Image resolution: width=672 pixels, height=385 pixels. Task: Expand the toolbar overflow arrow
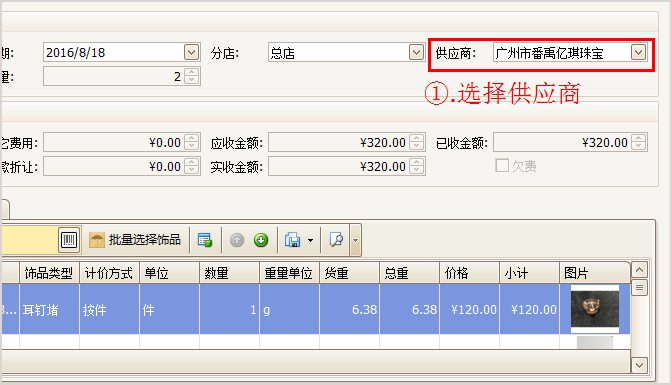pos(355,241)
